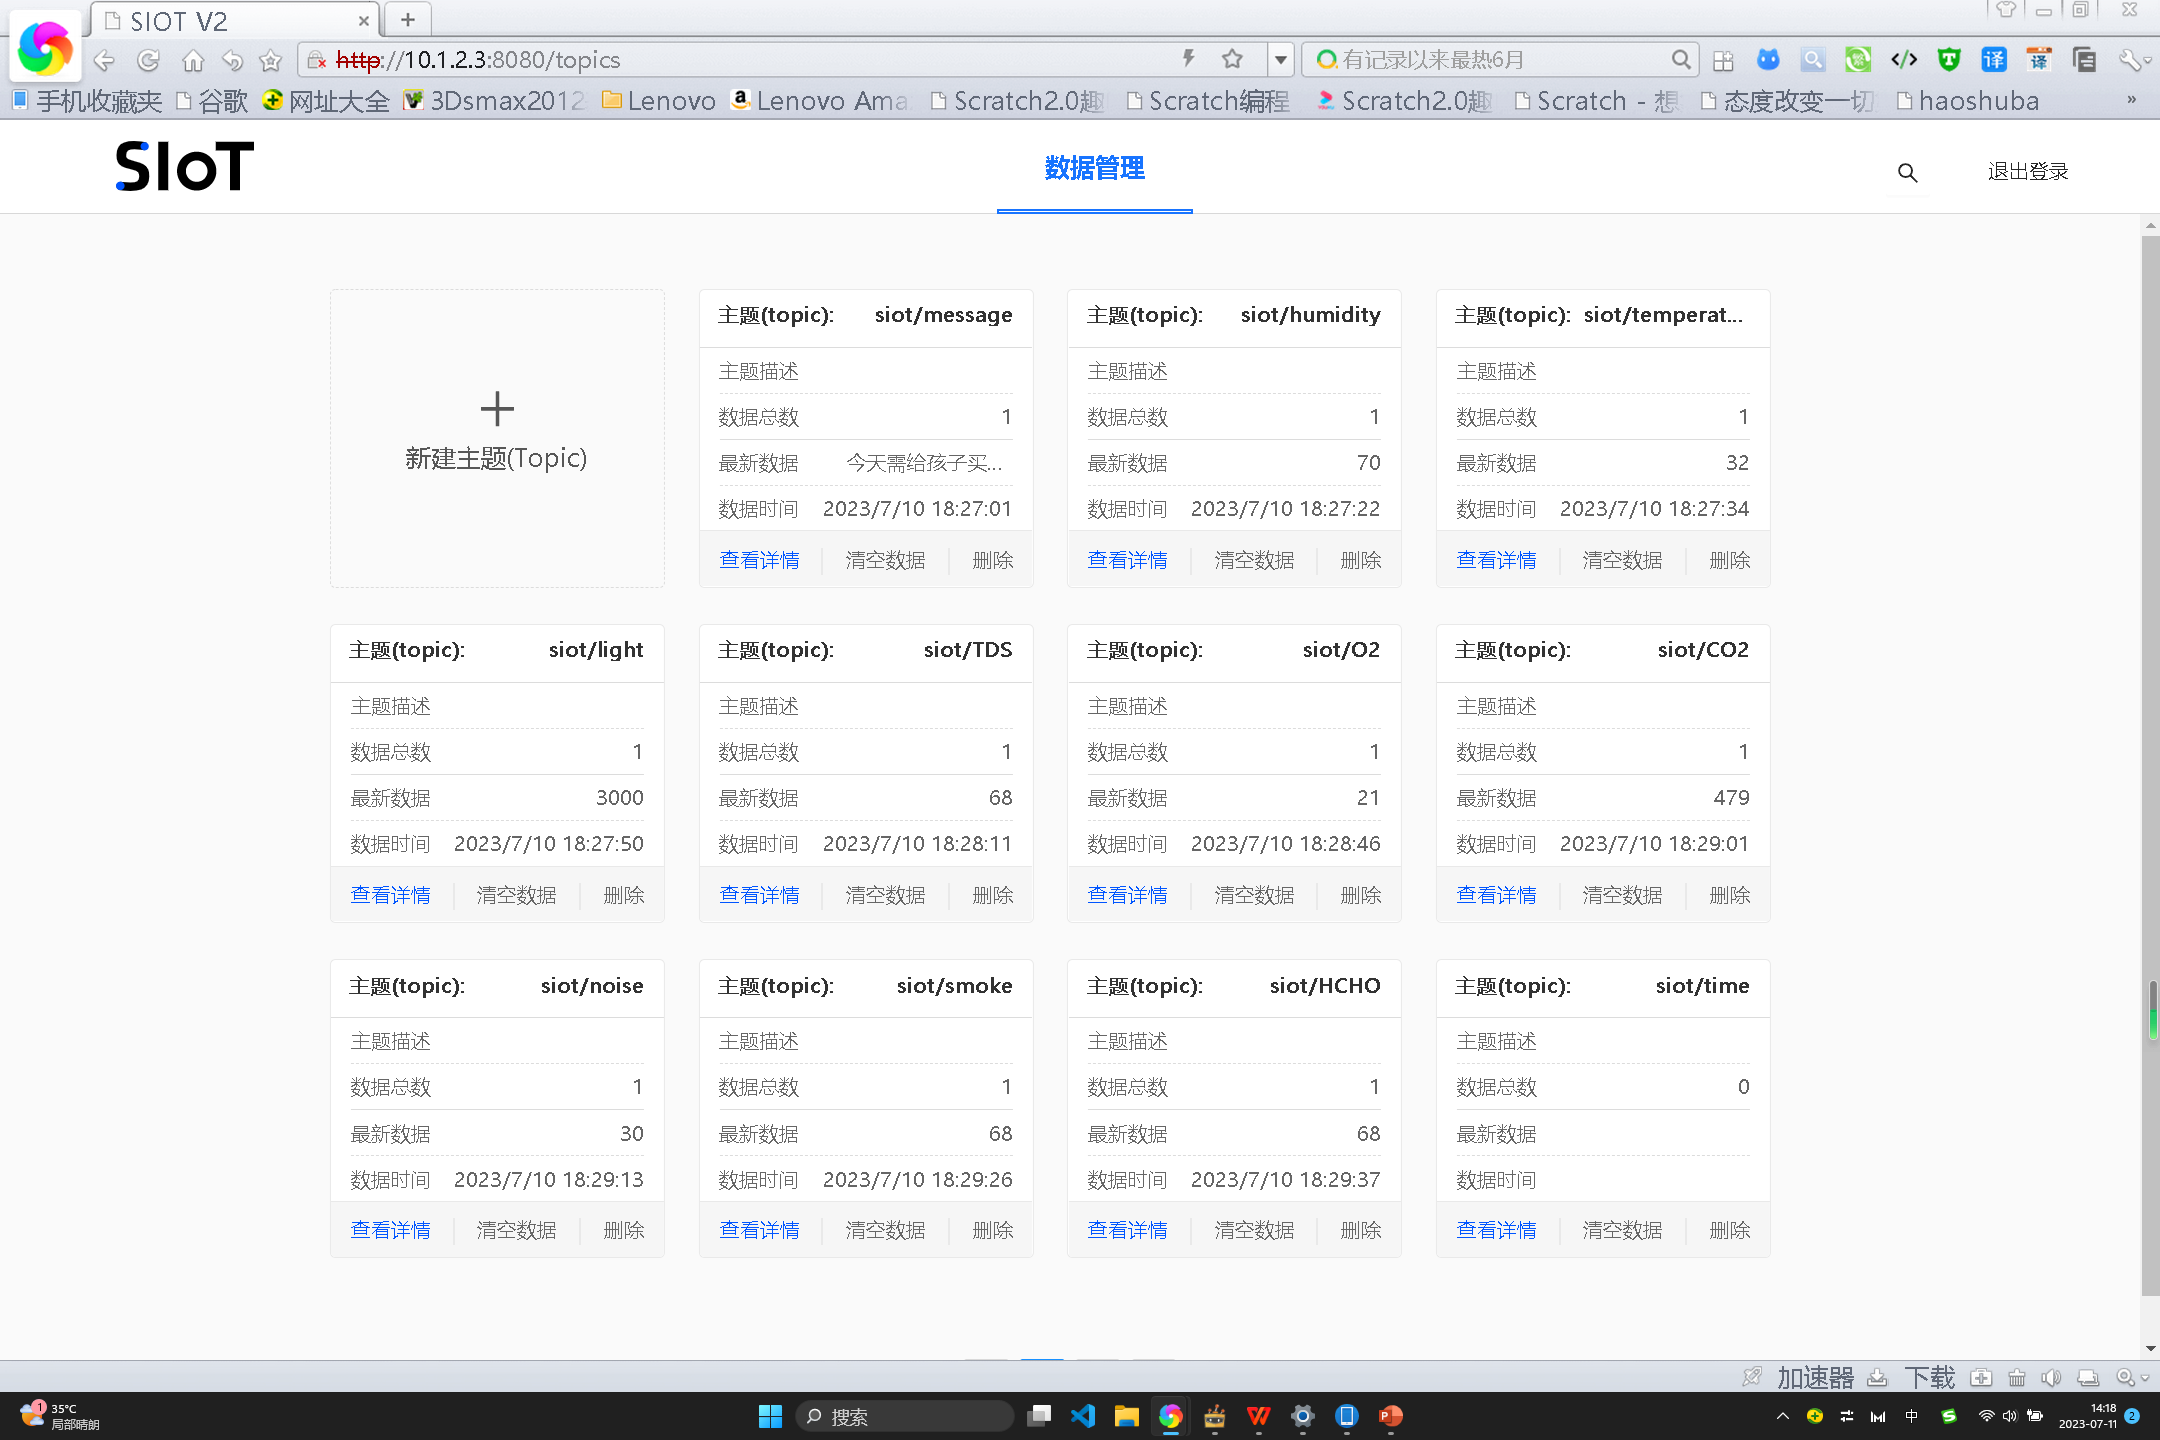Click the taskbar 搜索 search box
Screen dimensions: 2160x1440
[904, 1416]
